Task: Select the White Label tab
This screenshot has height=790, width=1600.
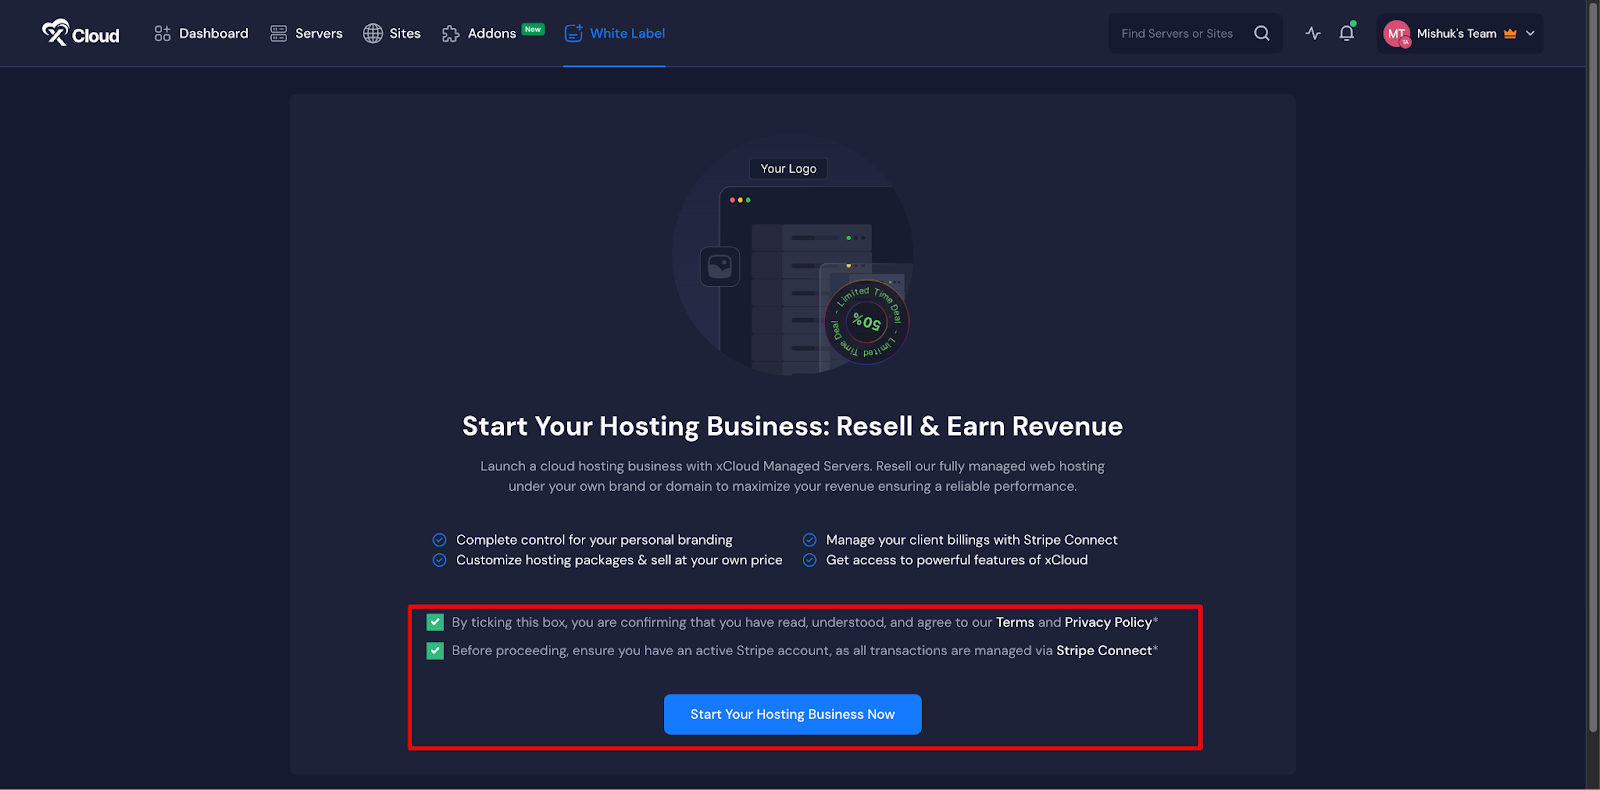Action: 615,33
